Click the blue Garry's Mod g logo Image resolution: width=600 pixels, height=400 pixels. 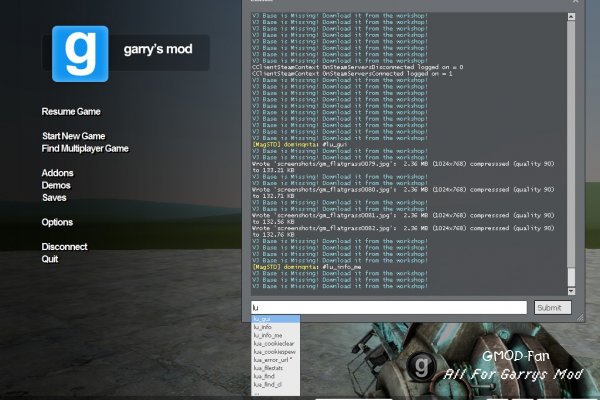click(80, 54)
